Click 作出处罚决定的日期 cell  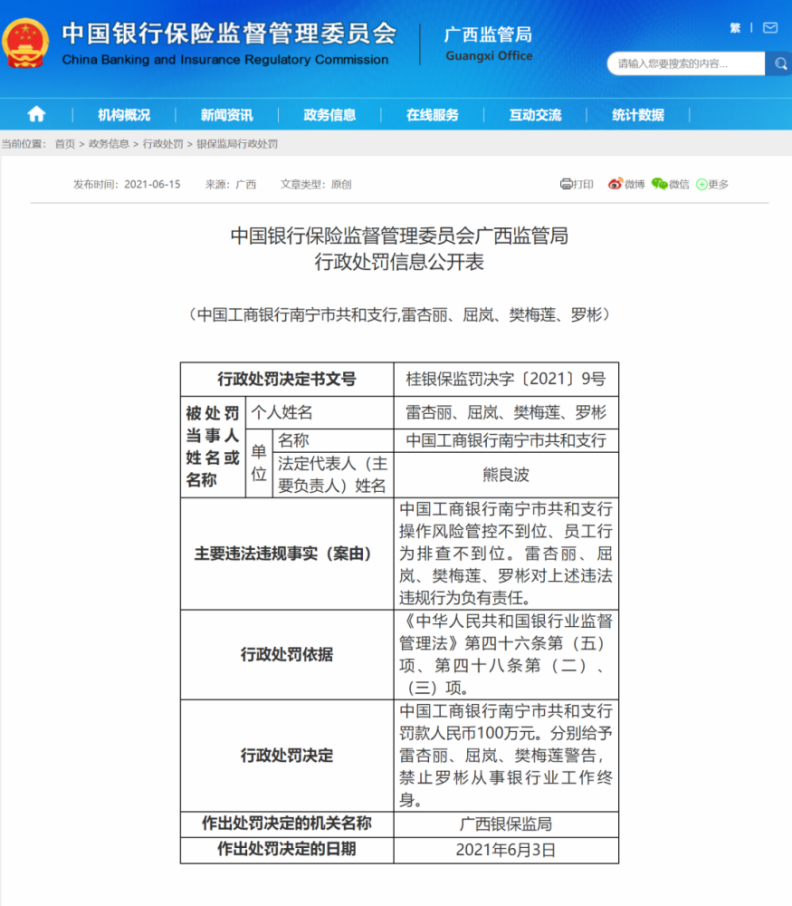click(x=287, y=850)
